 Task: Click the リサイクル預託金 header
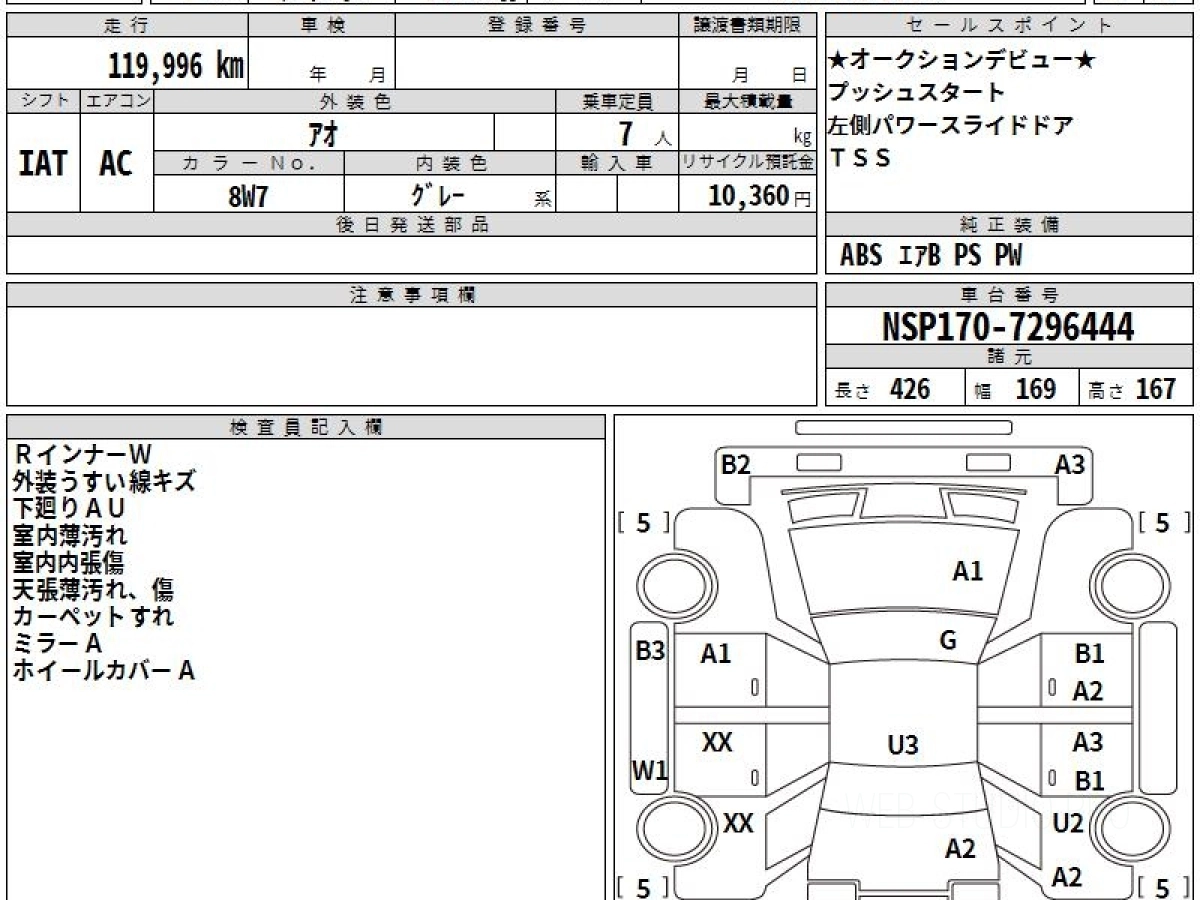point(748,163)
